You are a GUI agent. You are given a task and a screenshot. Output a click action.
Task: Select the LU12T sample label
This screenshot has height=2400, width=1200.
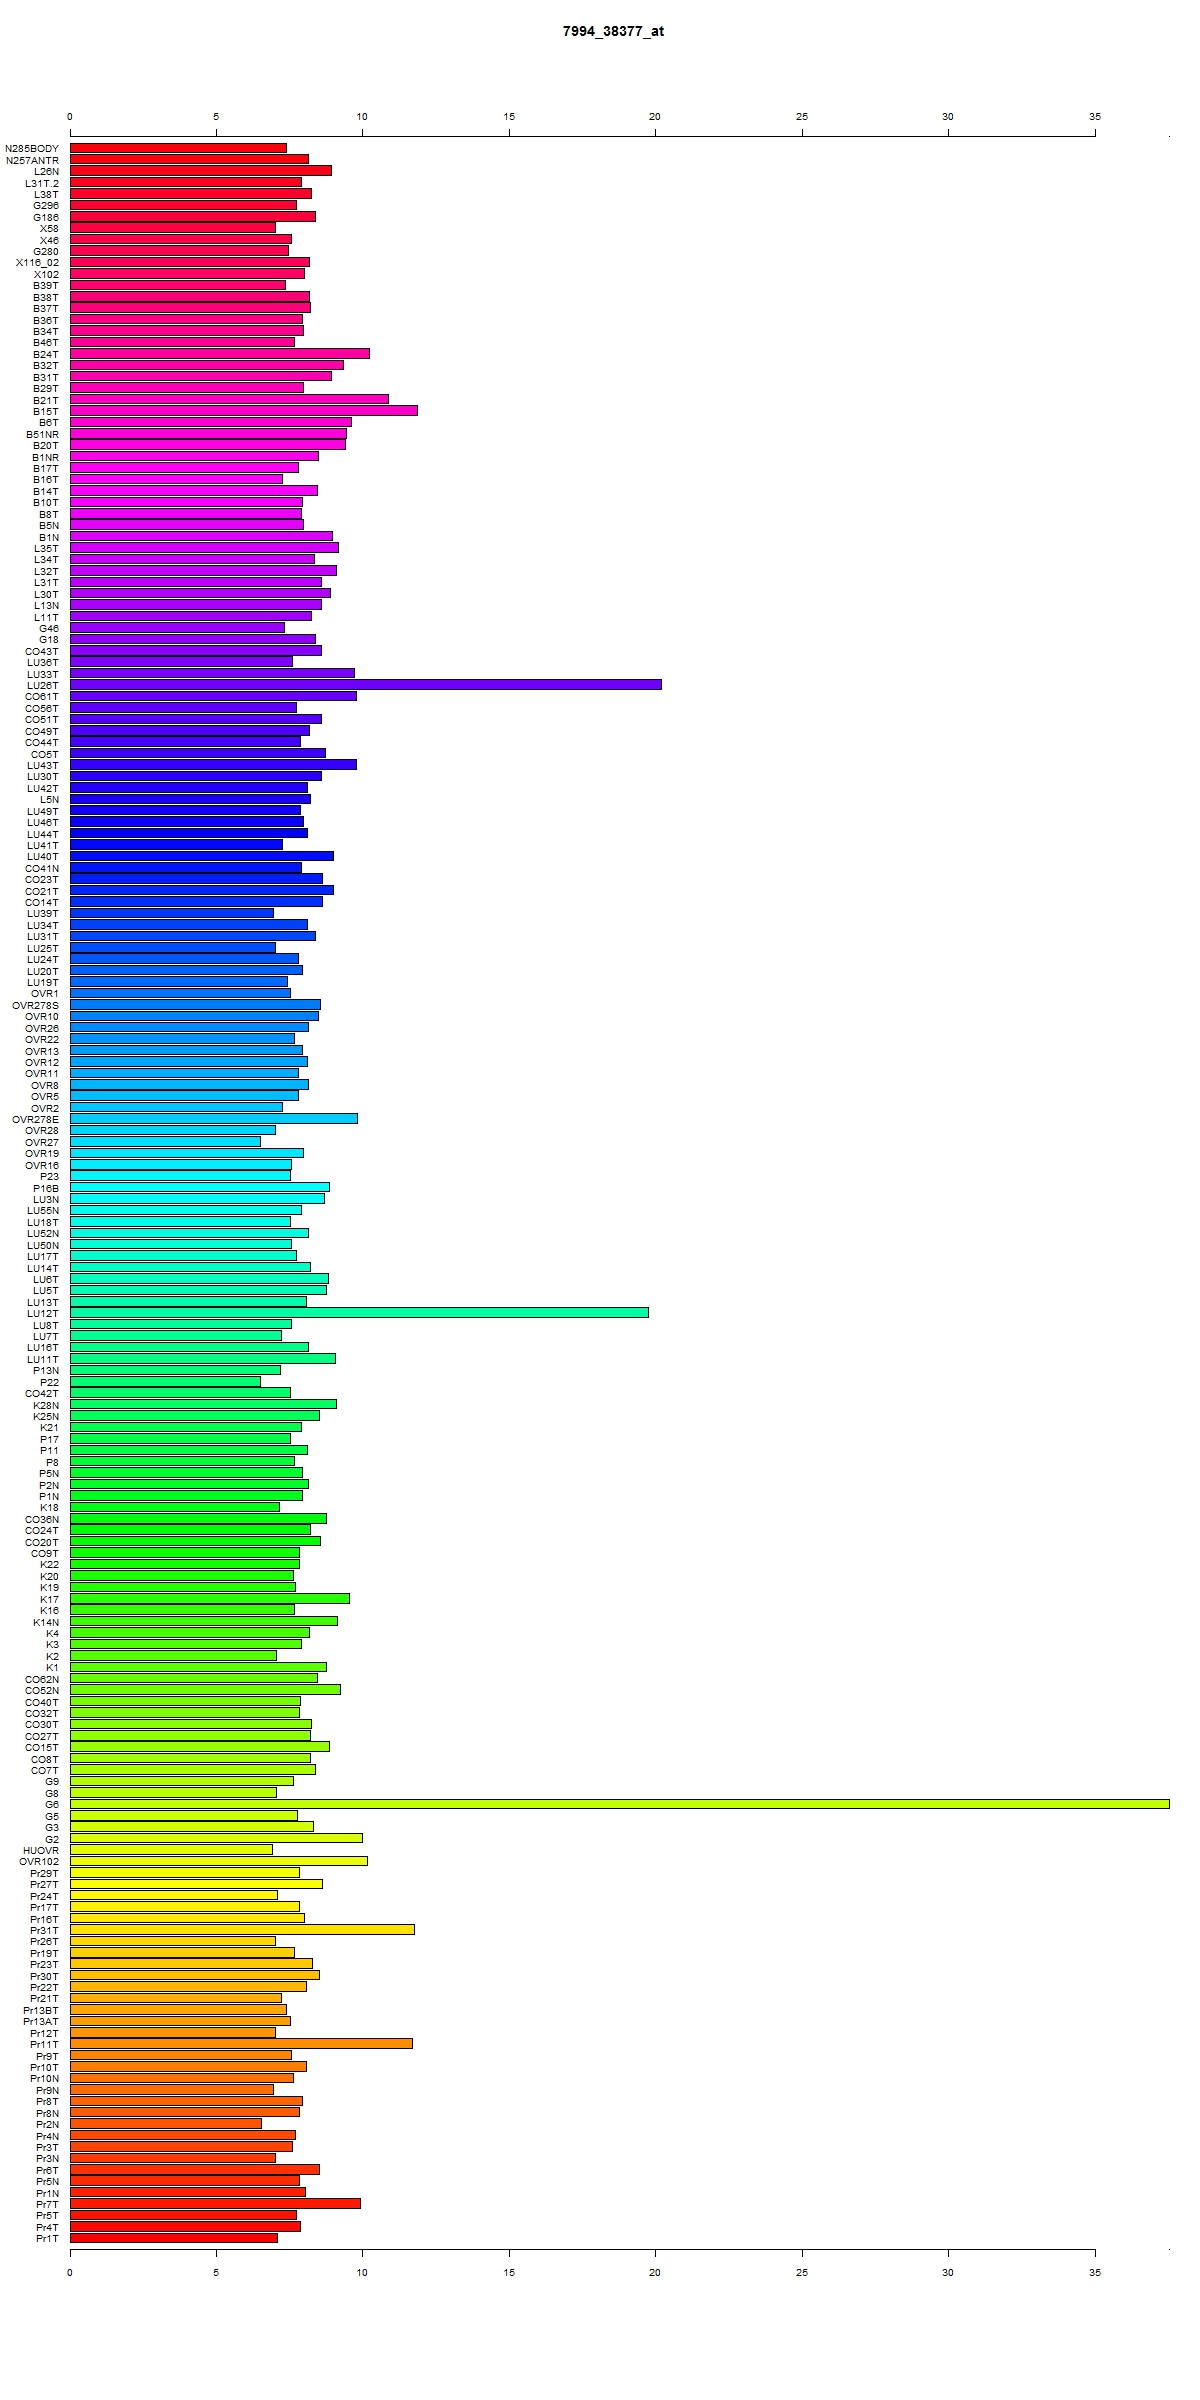[x=43, y=1313]
